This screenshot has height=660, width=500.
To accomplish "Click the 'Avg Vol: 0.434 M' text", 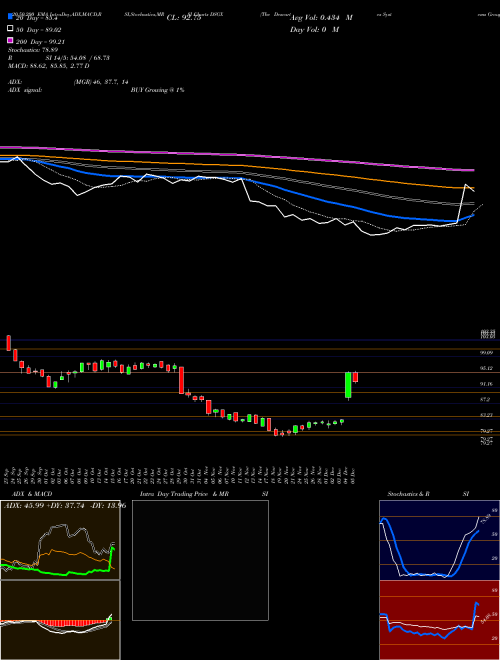I will [x=321, y=18].
